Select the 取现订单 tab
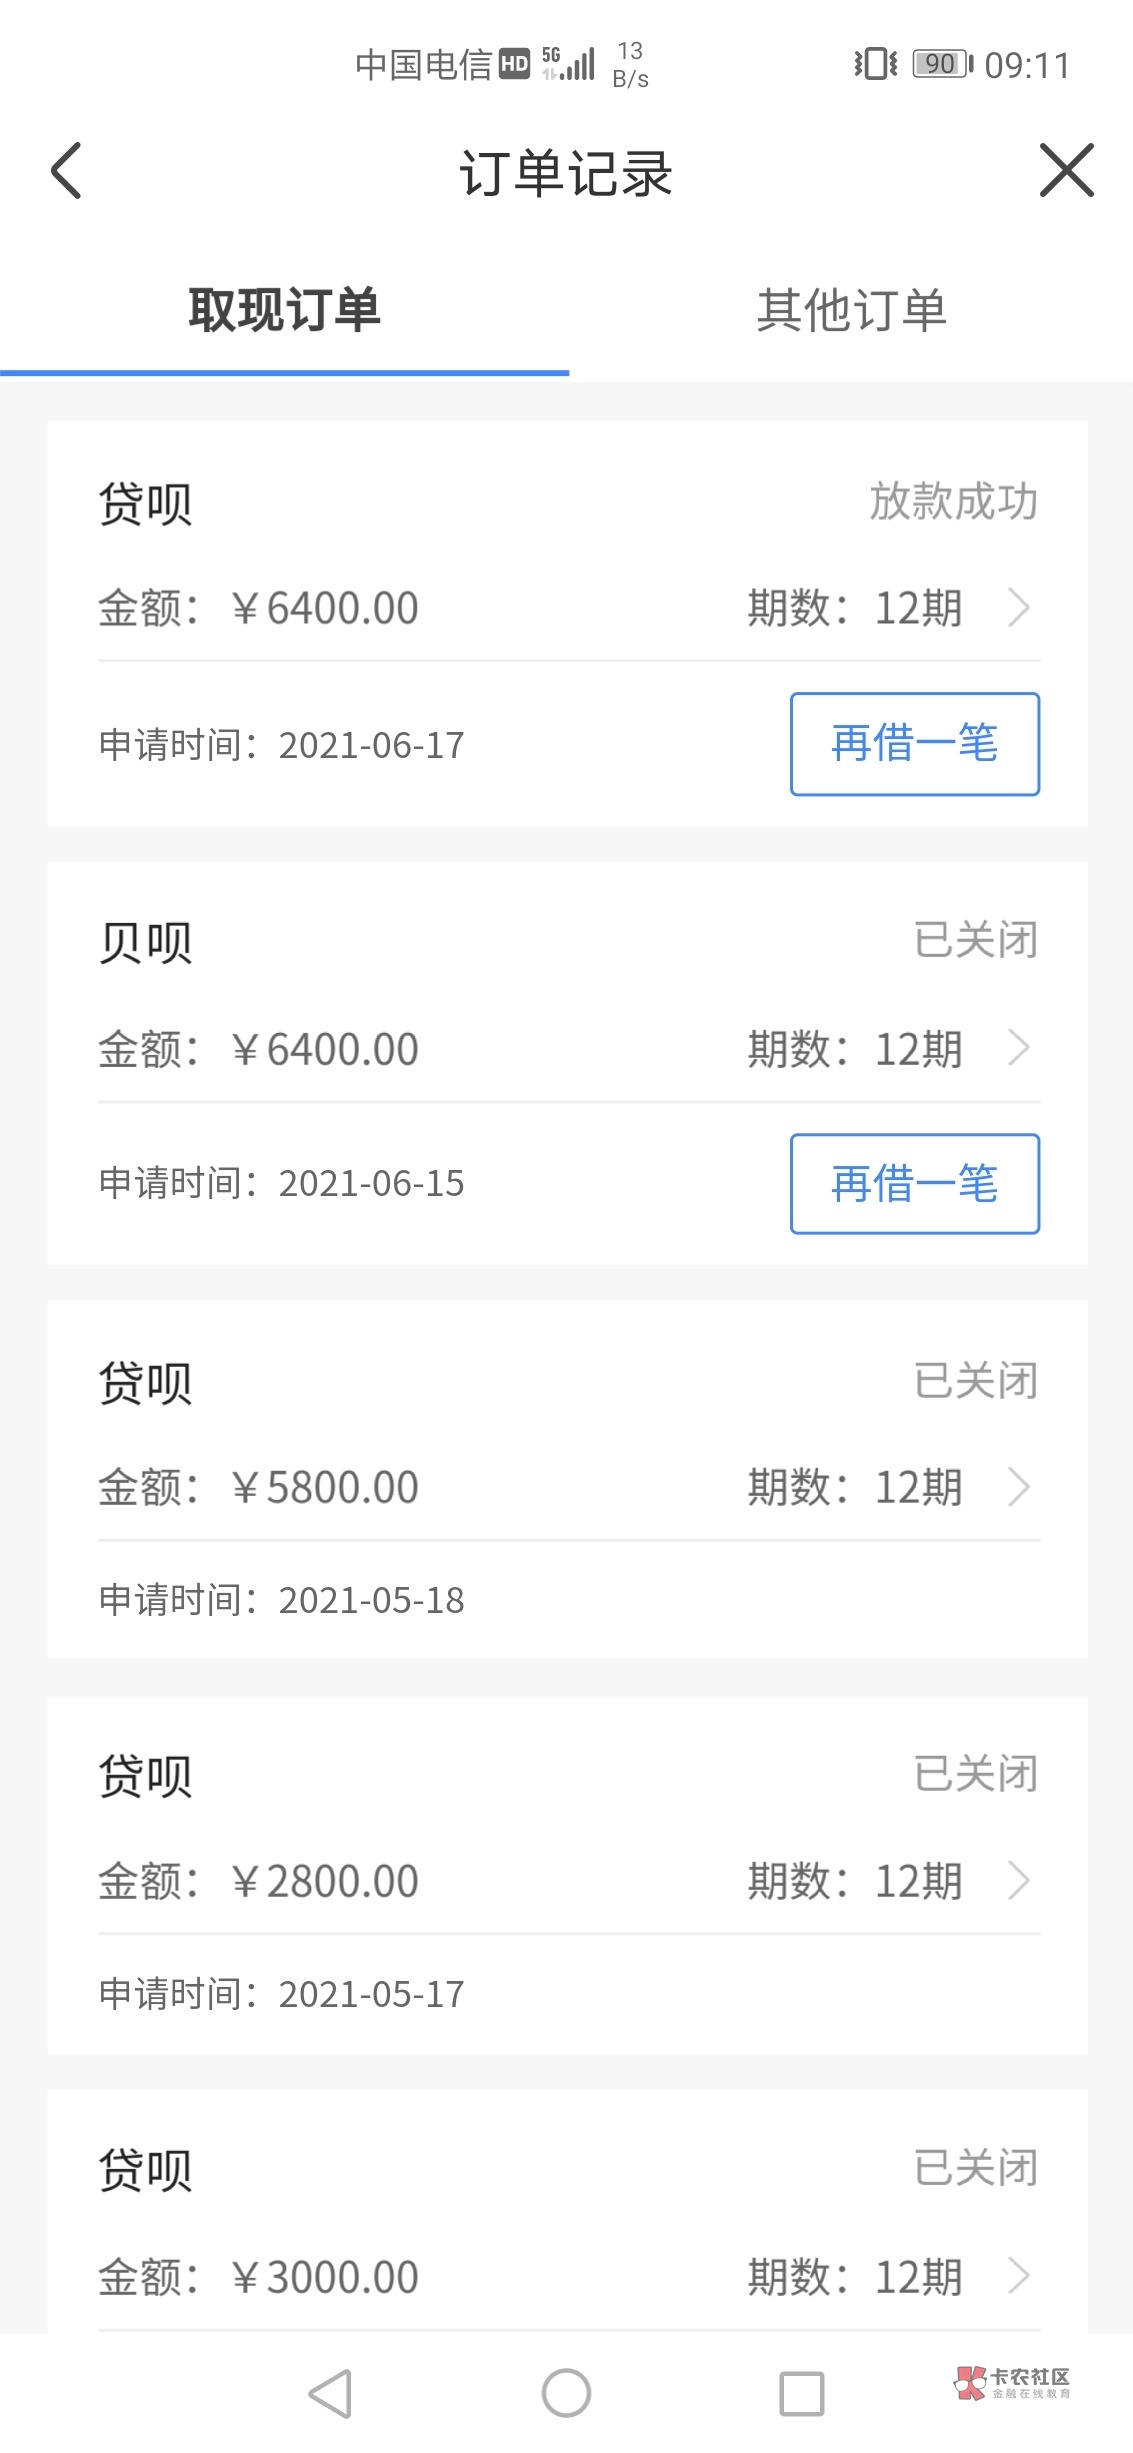Image resolution: width=1133 pixels, height=2453 pixels. click(x=284, y=310)
